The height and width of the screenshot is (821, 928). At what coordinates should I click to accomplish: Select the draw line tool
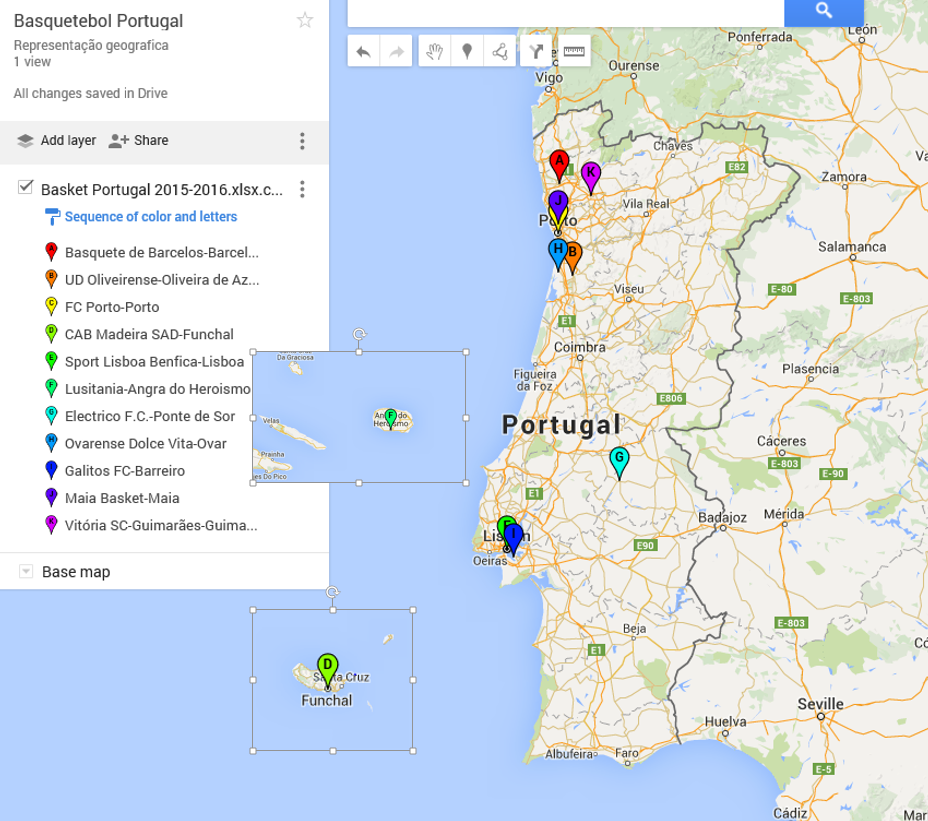tap(500, 52)
